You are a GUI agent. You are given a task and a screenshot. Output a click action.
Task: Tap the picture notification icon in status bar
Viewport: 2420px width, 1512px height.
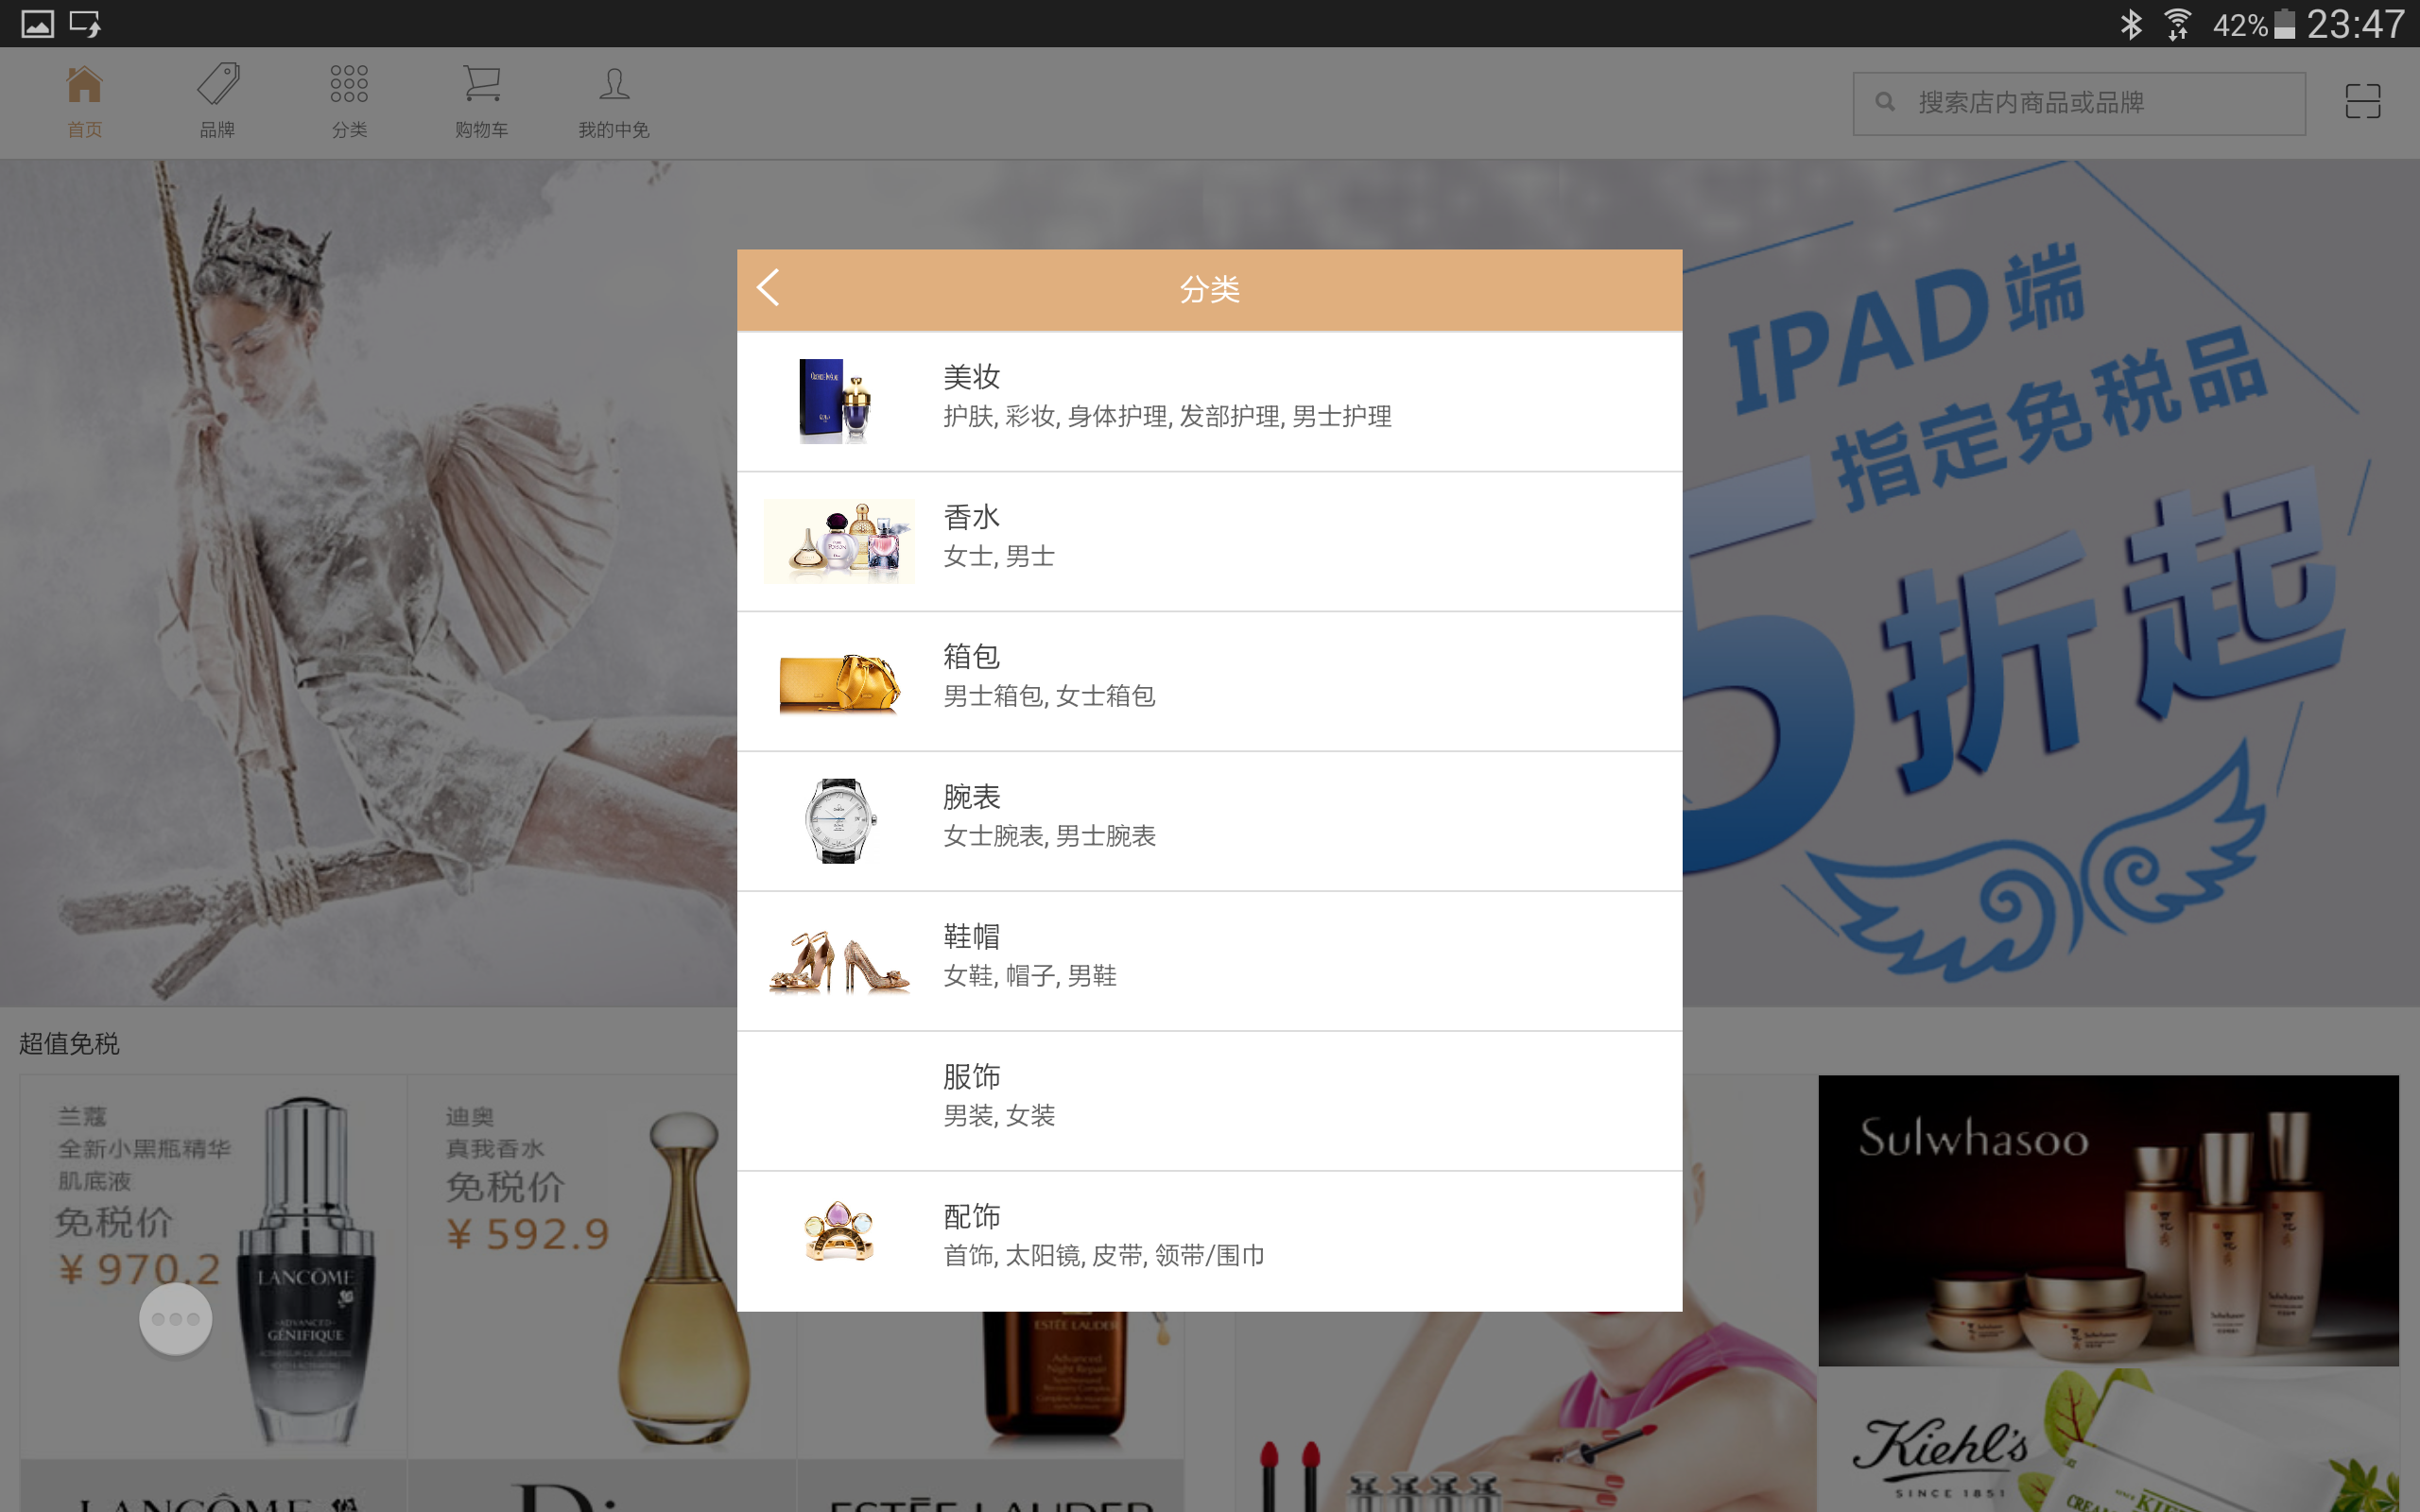tap(37, 24)
